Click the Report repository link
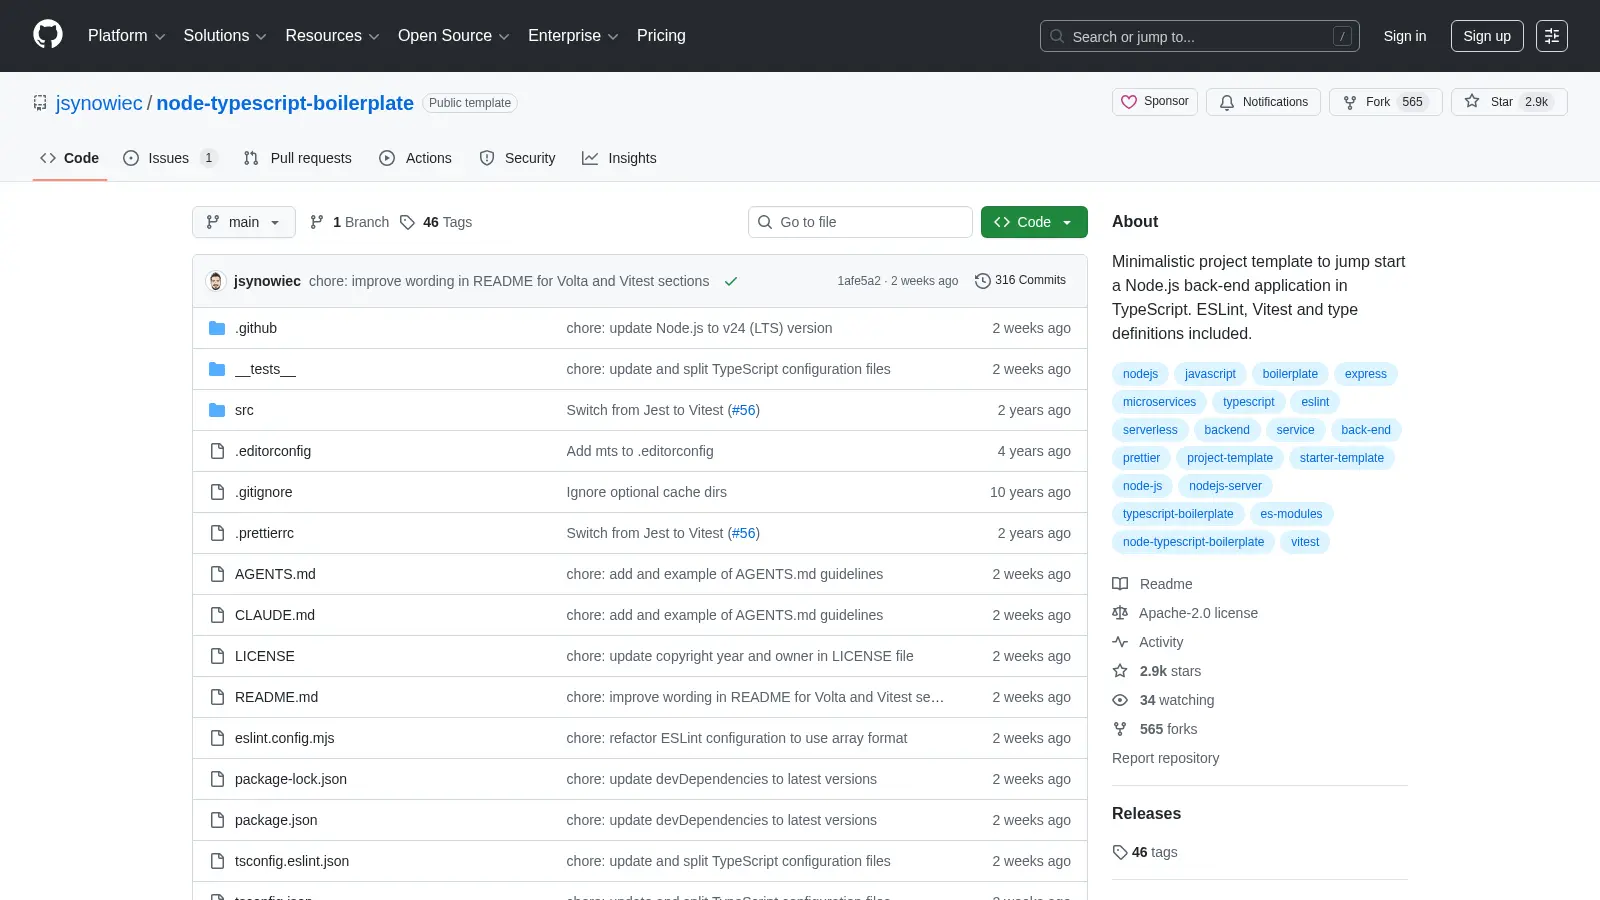The image size is (1600, 900). point(1165,758)
